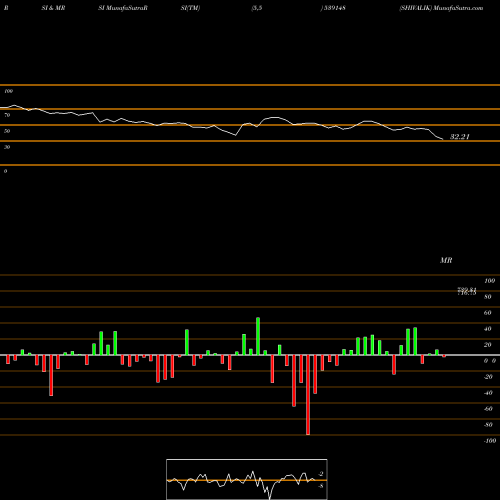Select the '539148' stock code text

[334, 8]
